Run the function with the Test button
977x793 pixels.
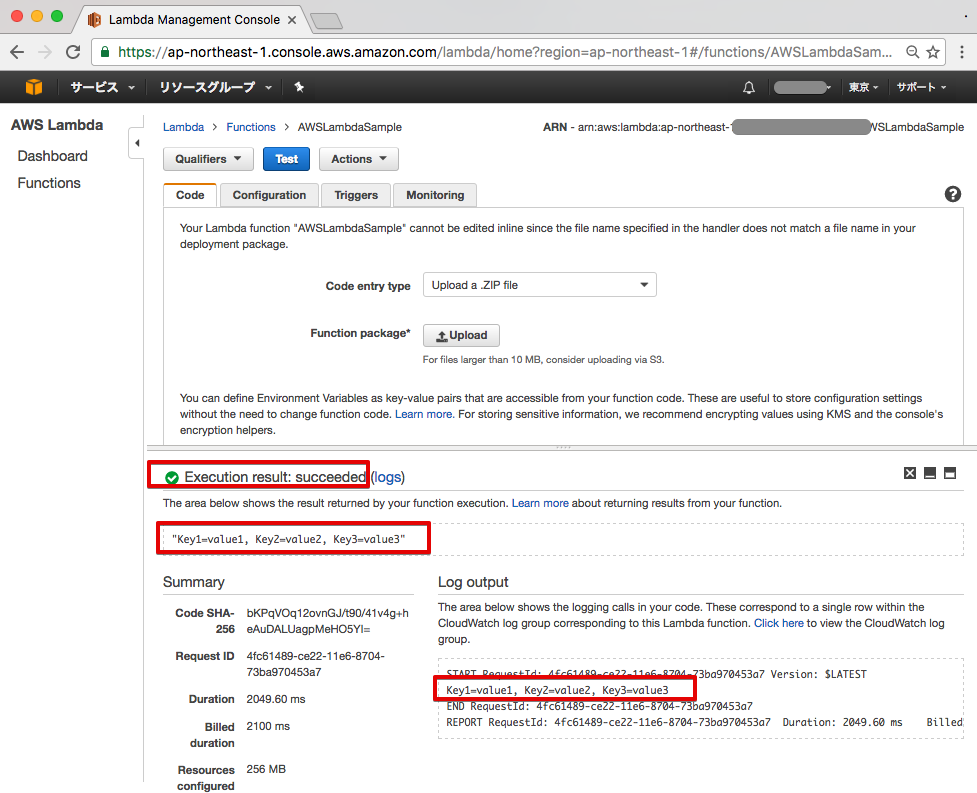point(286,158)
